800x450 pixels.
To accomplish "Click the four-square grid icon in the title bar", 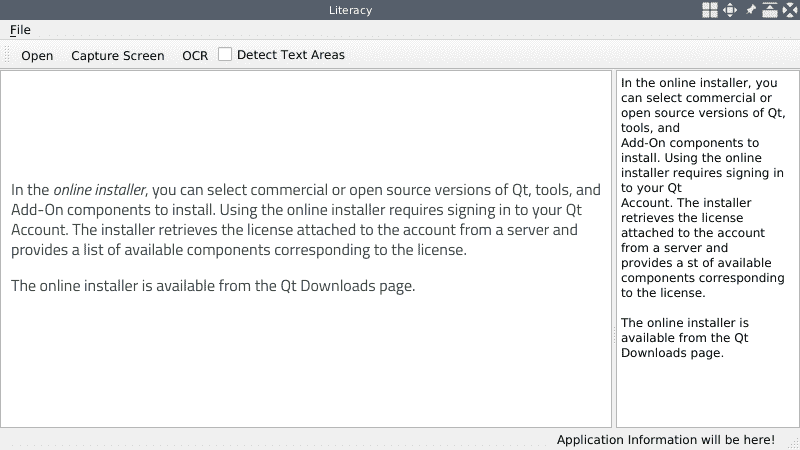I will point(709,10).
